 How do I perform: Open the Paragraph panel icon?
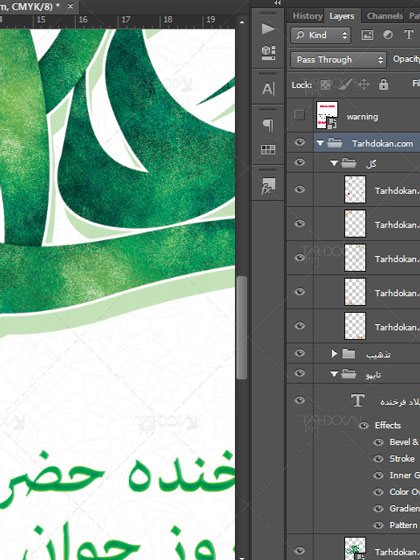tap(268, 125)
